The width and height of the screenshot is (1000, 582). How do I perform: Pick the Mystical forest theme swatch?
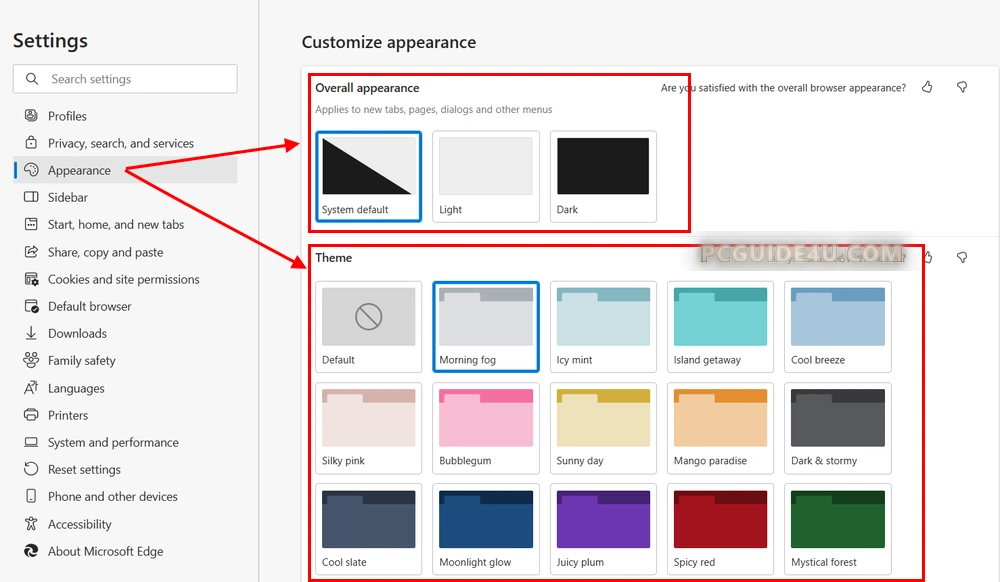[x=837, y=529]
